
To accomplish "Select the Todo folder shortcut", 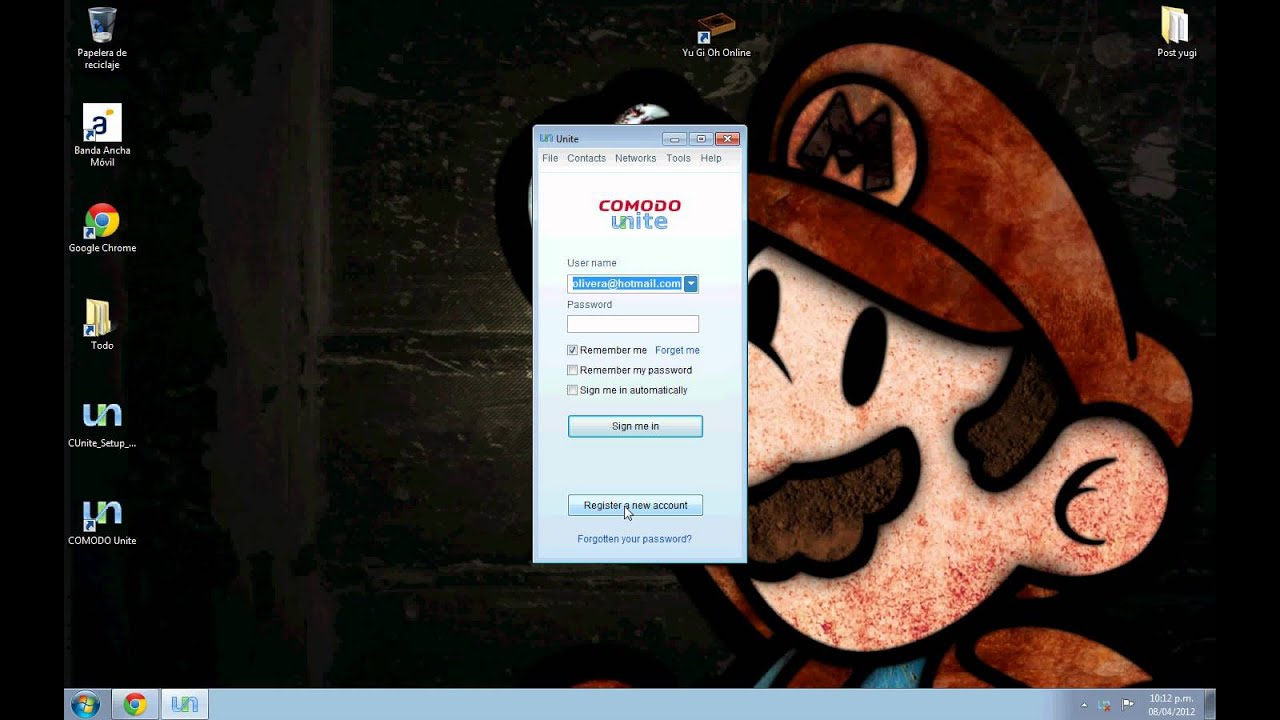I will pos(102,325).
